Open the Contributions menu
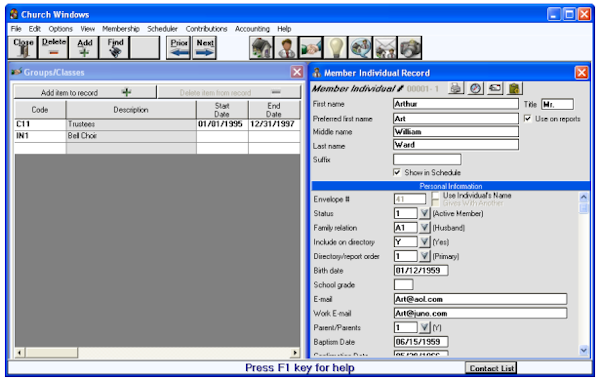Screen dimensions: 600x380 [206, 29]
